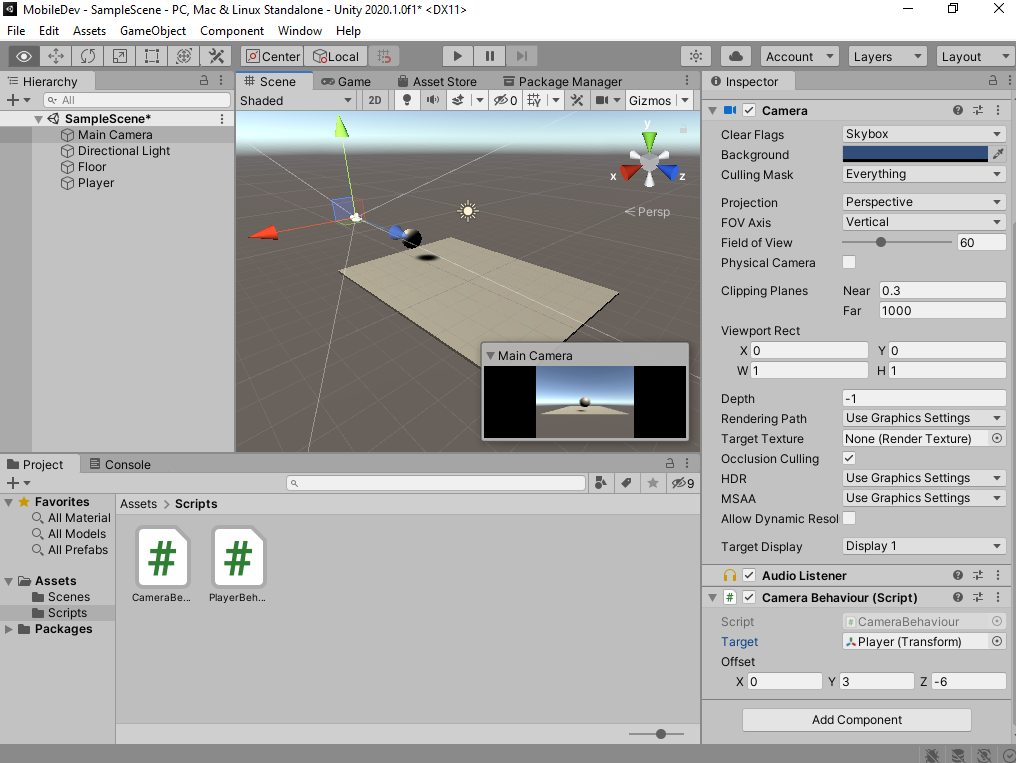The image size is (1016, 763).
Task: Click the Unity Cloud icon in the toolbar
Action: tap(734, 56)
